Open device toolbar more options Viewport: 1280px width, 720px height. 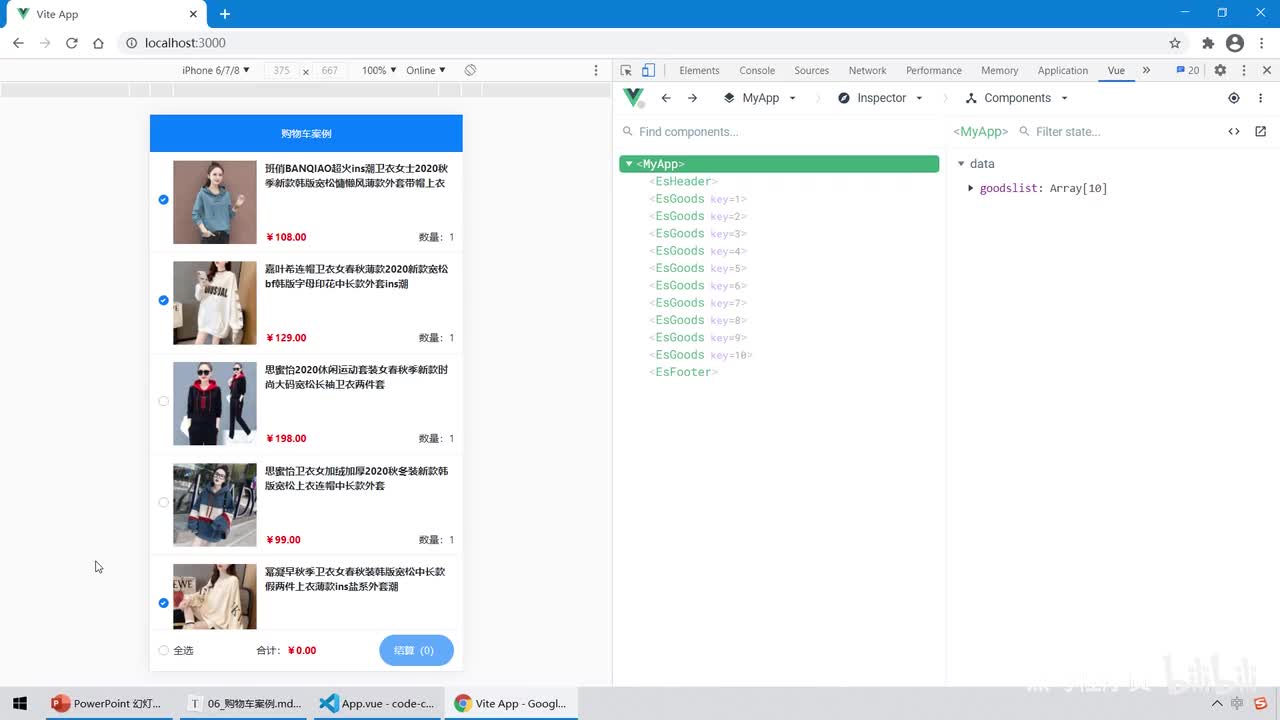pos(596,71)
